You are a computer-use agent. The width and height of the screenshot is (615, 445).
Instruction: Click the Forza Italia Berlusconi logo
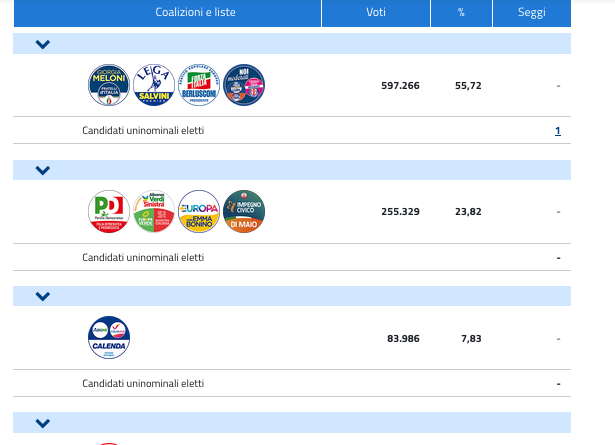point(198,85)
